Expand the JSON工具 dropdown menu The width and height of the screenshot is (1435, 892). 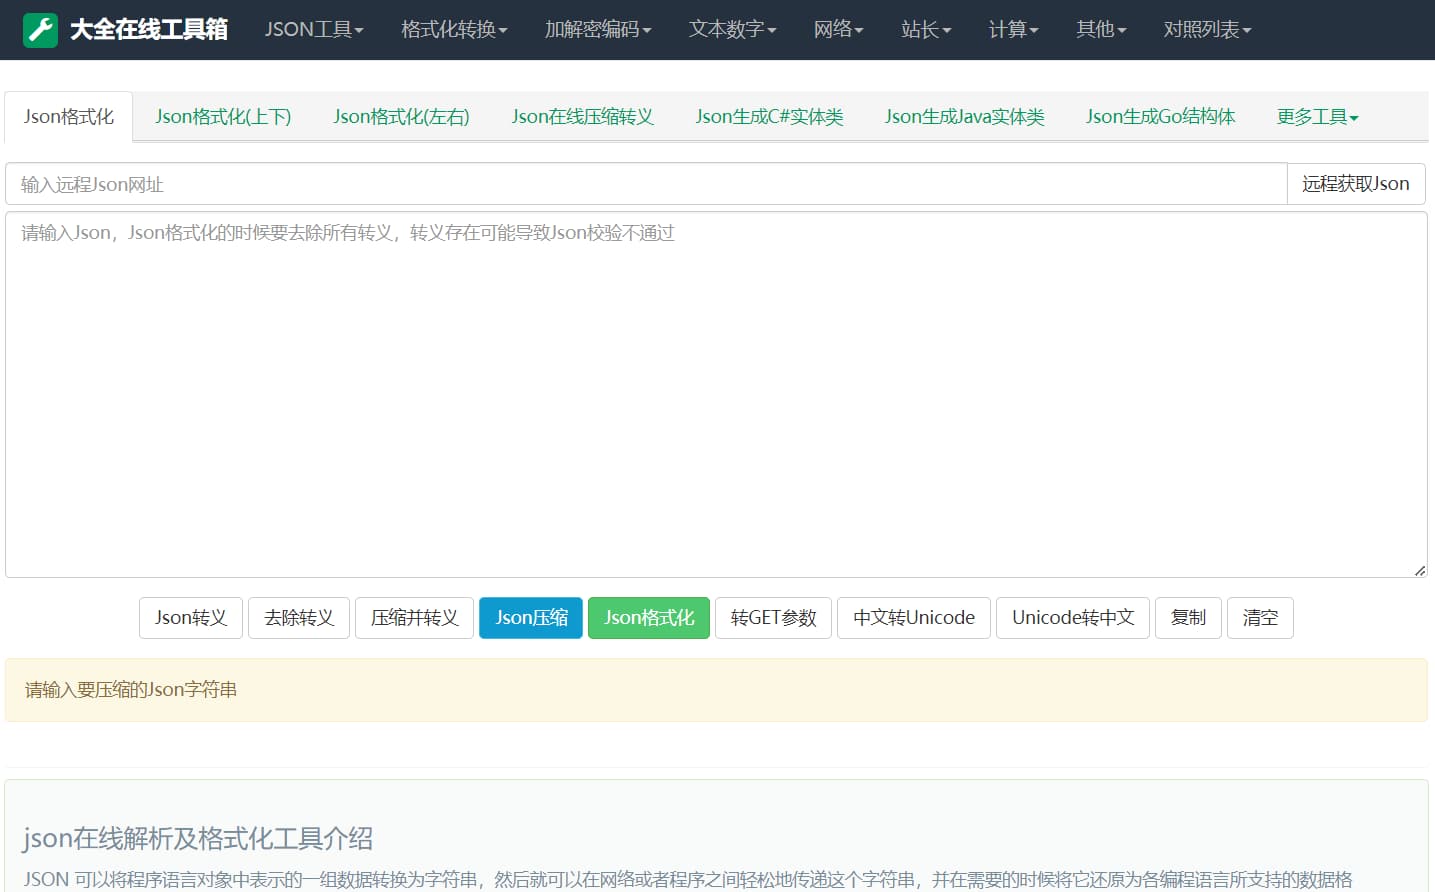314,30
